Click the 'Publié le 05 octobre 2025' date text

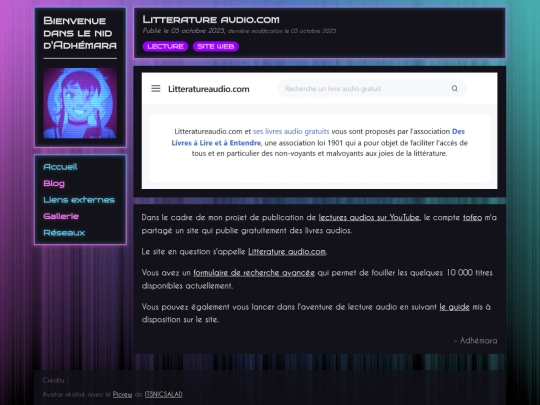tap(184, 31)
